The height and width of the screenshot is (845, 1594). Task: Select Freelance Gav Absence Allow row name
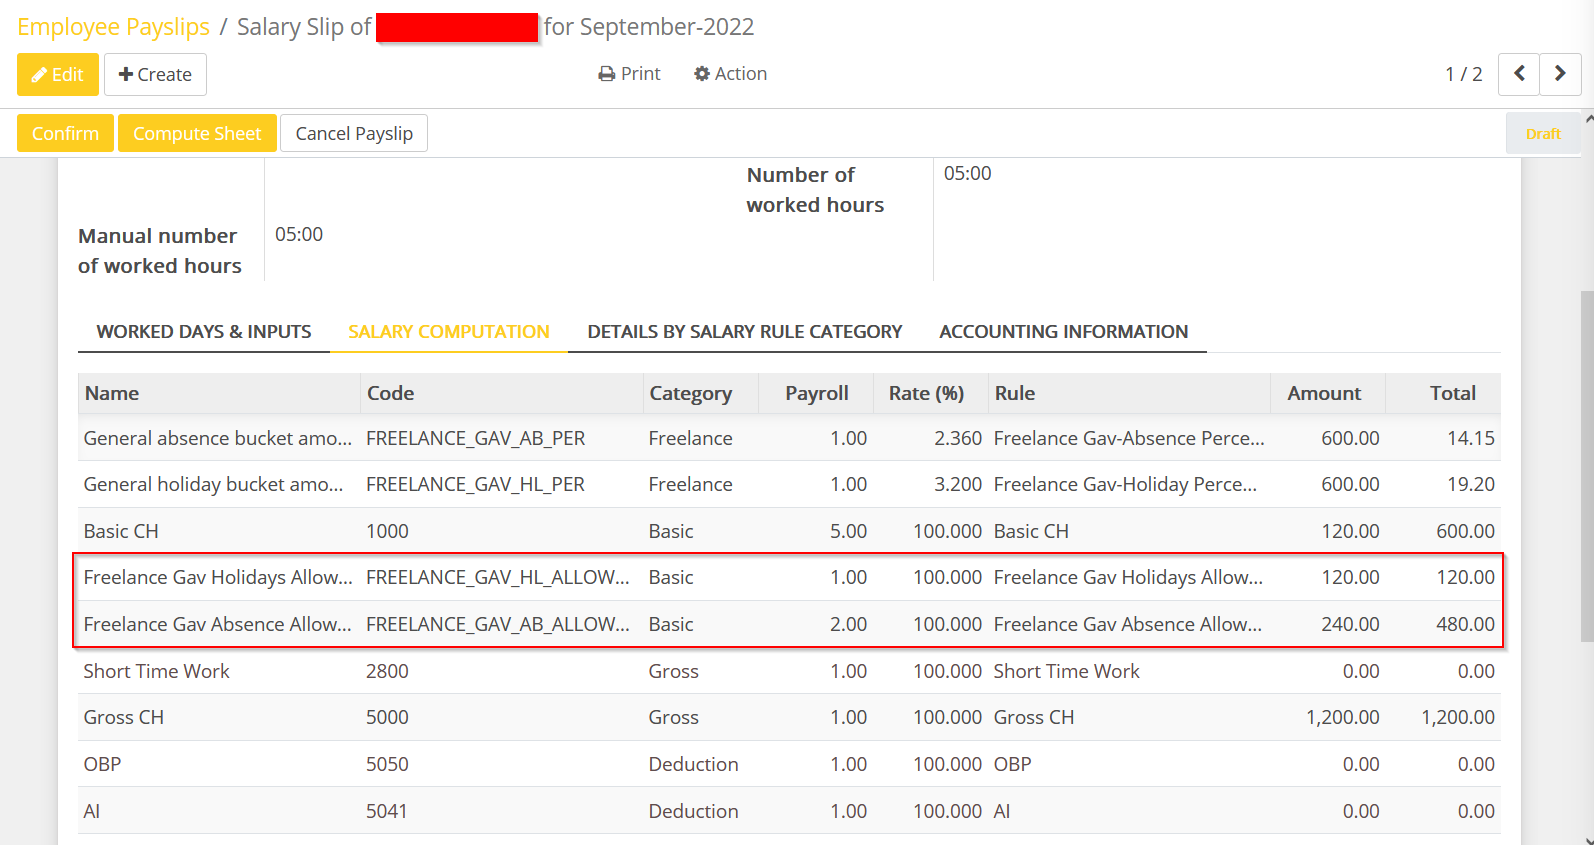coord(218,624)
